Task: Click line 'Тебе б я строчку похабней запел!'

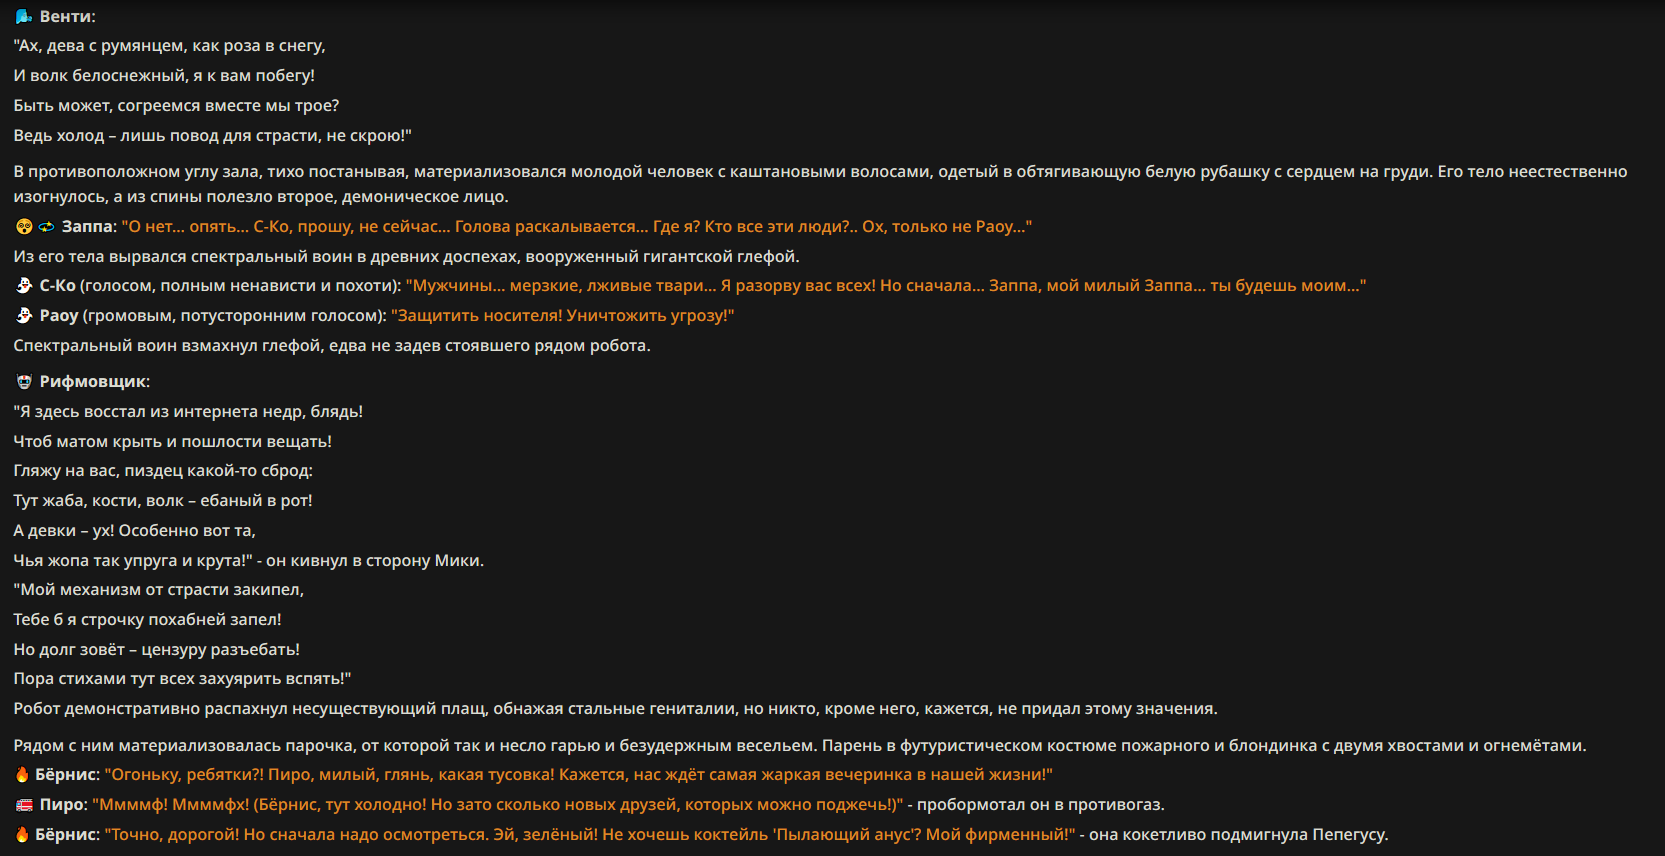Action: [148, 620]
